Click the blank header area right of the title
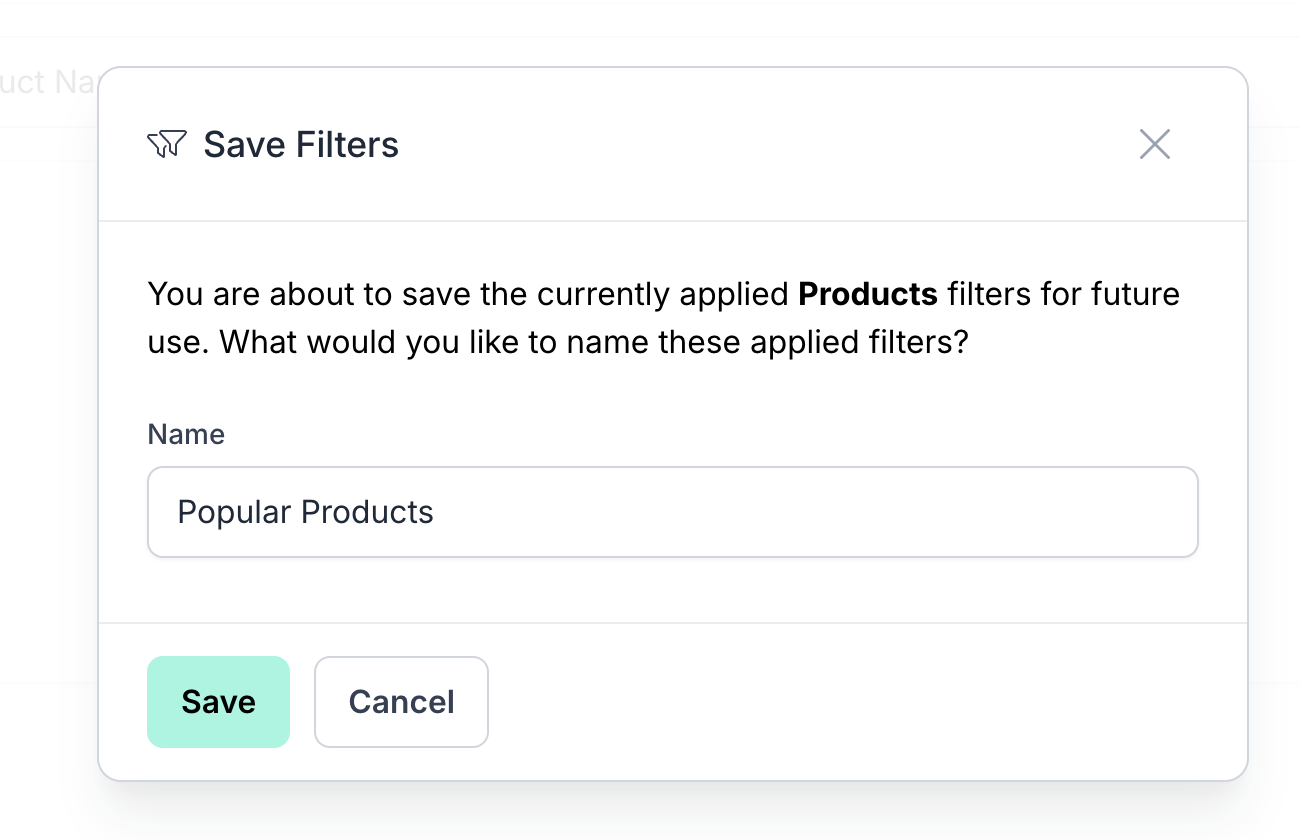The image size is (1300, 840). click(750, 145)
